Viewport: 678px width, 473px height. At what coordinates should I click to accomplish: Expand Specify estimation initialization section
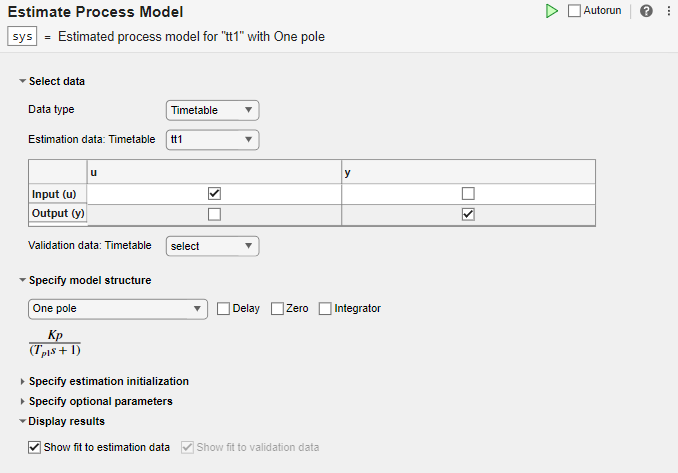[22, 381]
